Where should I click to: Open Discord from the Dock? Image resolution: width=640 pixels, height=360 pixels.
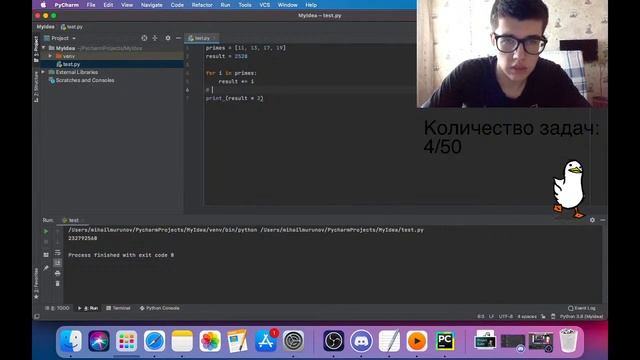[x=361, y=340]
